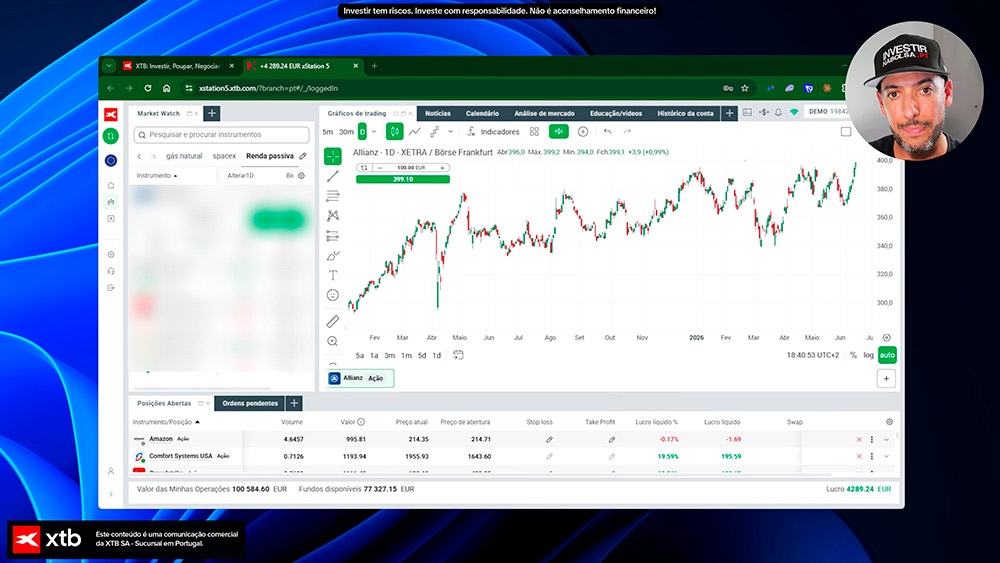Open home icon in left sidebar
The width and height of the screenshot is (1000, 563).
pyautogui.click(x=111, y=186)
